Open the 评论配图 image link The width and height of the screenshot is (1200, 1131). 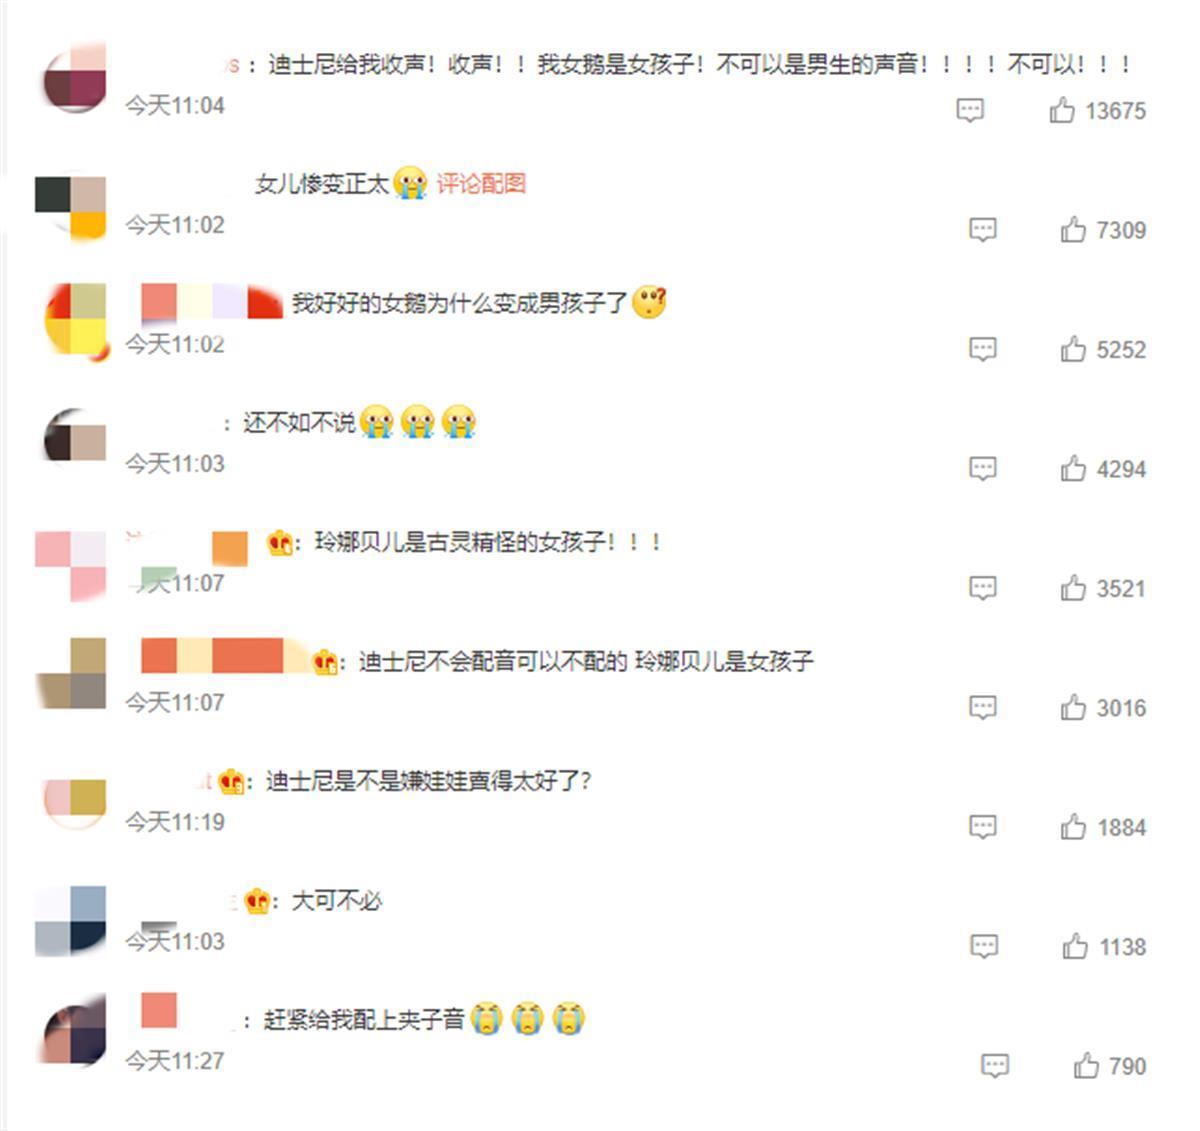point(481,184)
